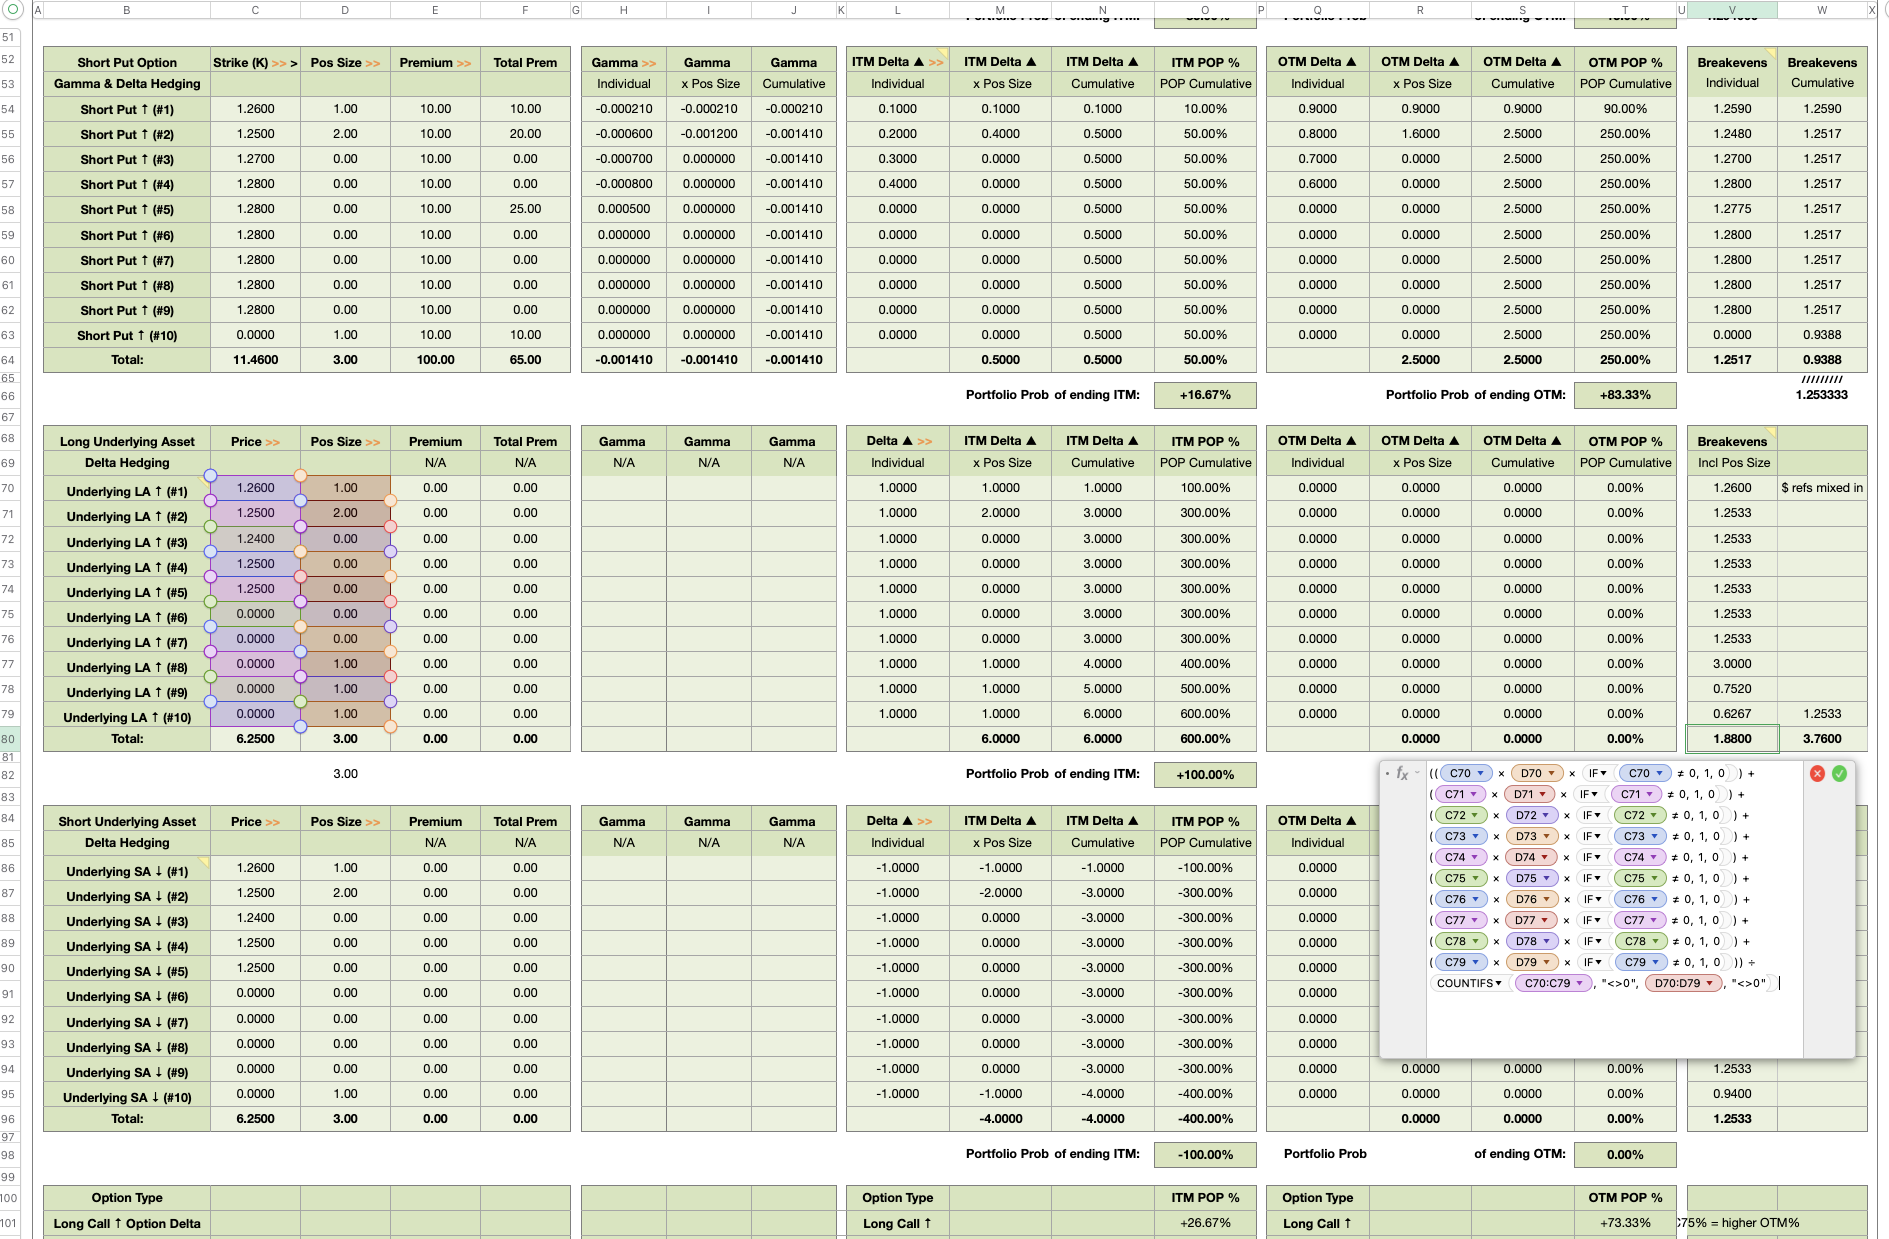Click the "1.6000" OTM delta cell
Viewport: 1889px width, 1239px height.
pos(1420,134)
